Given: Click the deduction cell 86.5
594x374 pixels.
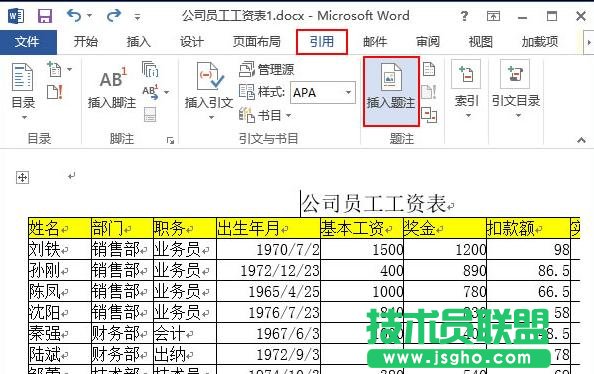Looking at the screenshot, I should pos(528,270).
